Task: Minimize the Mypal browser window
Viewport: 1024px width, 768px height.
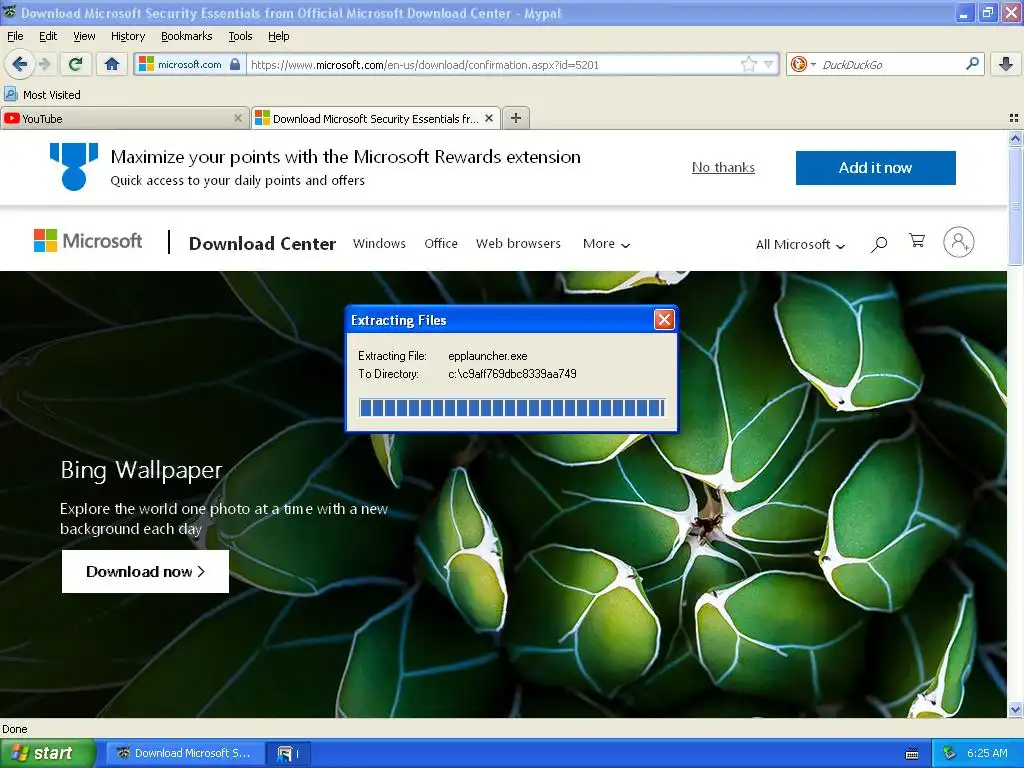Action: [964, 13]
